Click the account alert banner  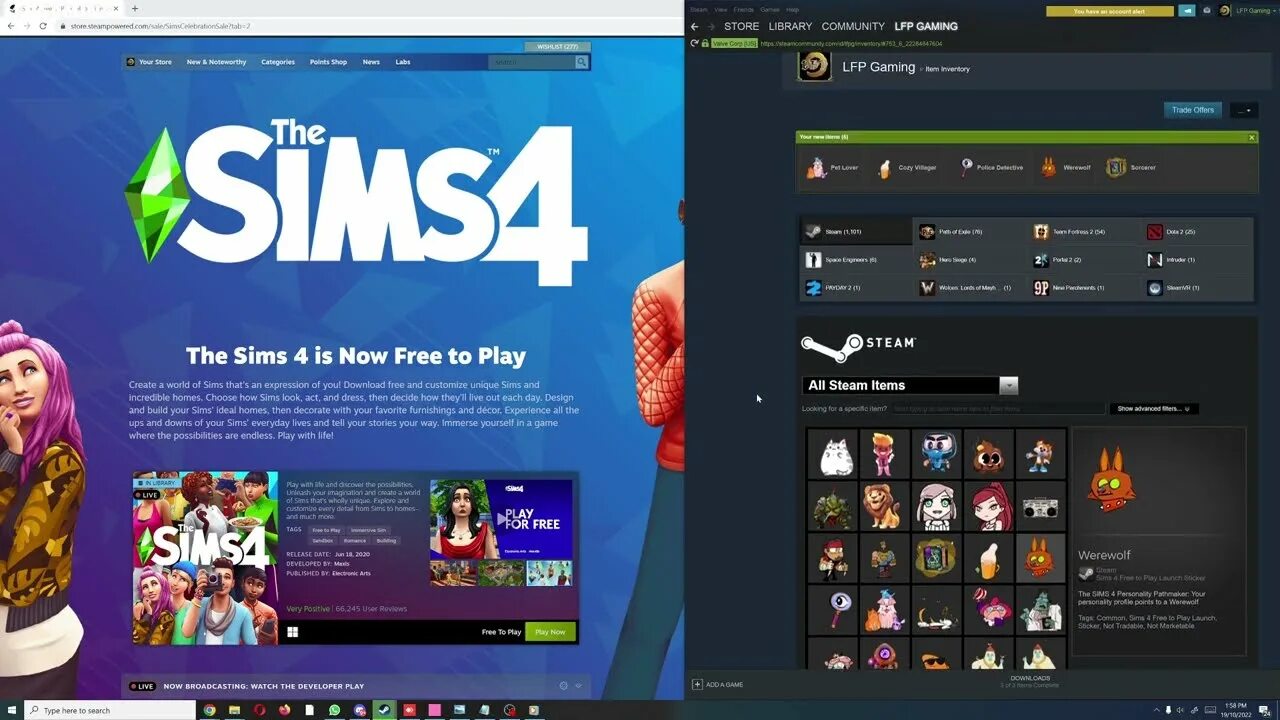[1110, 11]
